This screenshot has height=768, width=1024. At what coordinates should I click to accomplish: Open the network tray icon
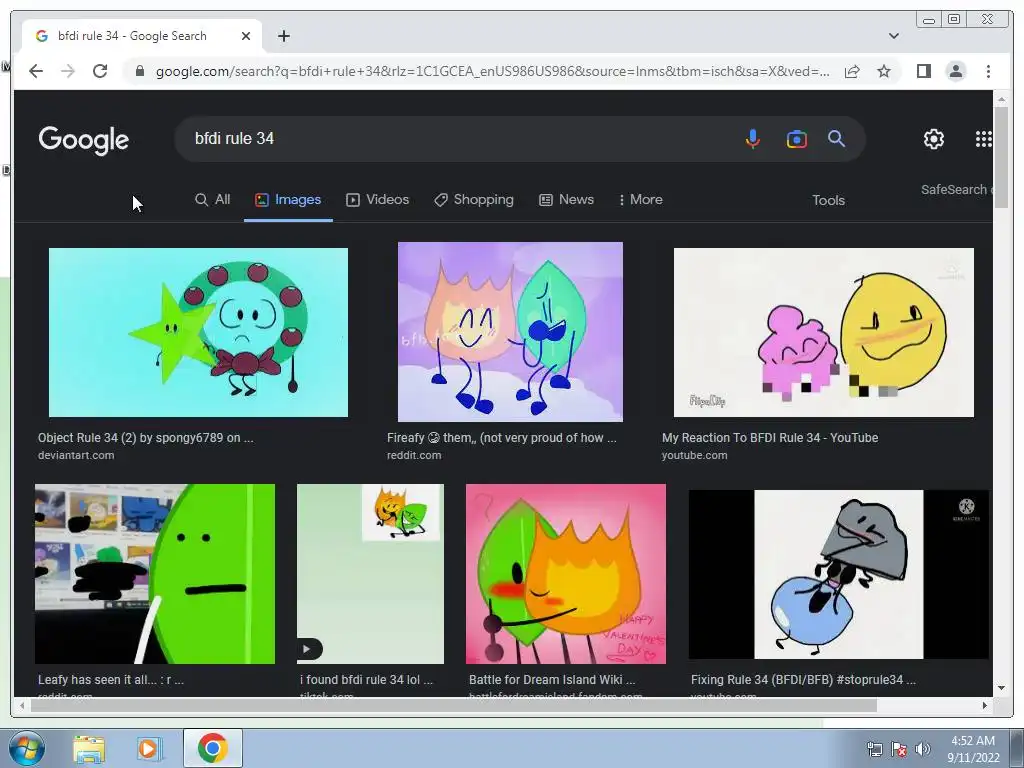pyautogui.click(x=874, y=749)
